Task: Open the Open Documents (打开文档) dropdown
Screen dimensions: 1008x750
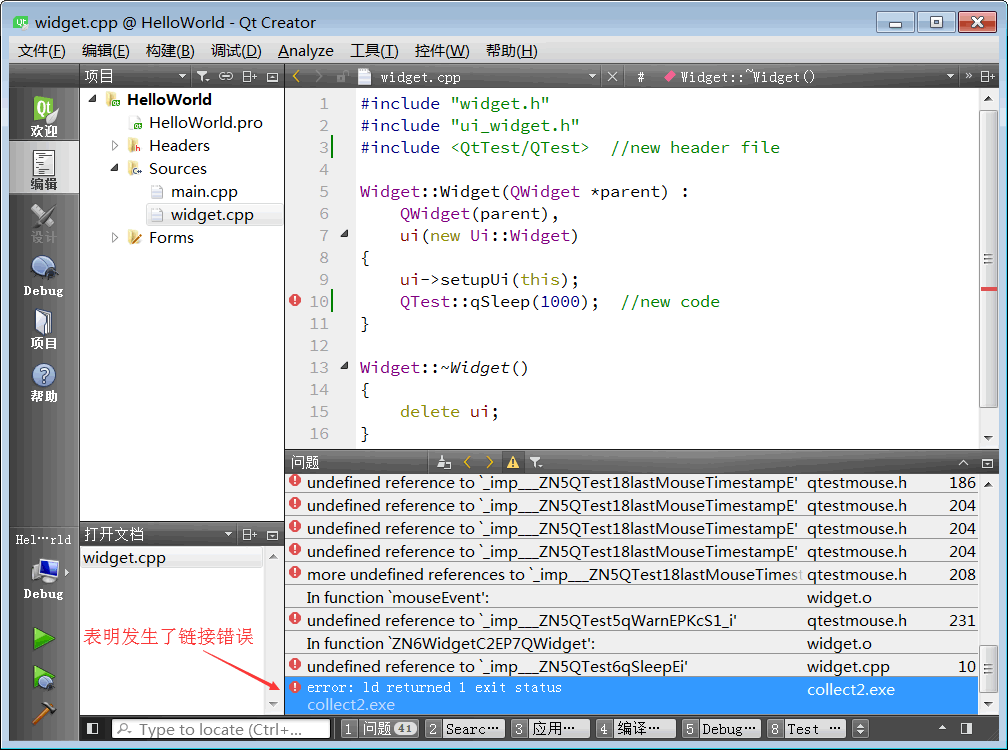Action: coord(158,534)
